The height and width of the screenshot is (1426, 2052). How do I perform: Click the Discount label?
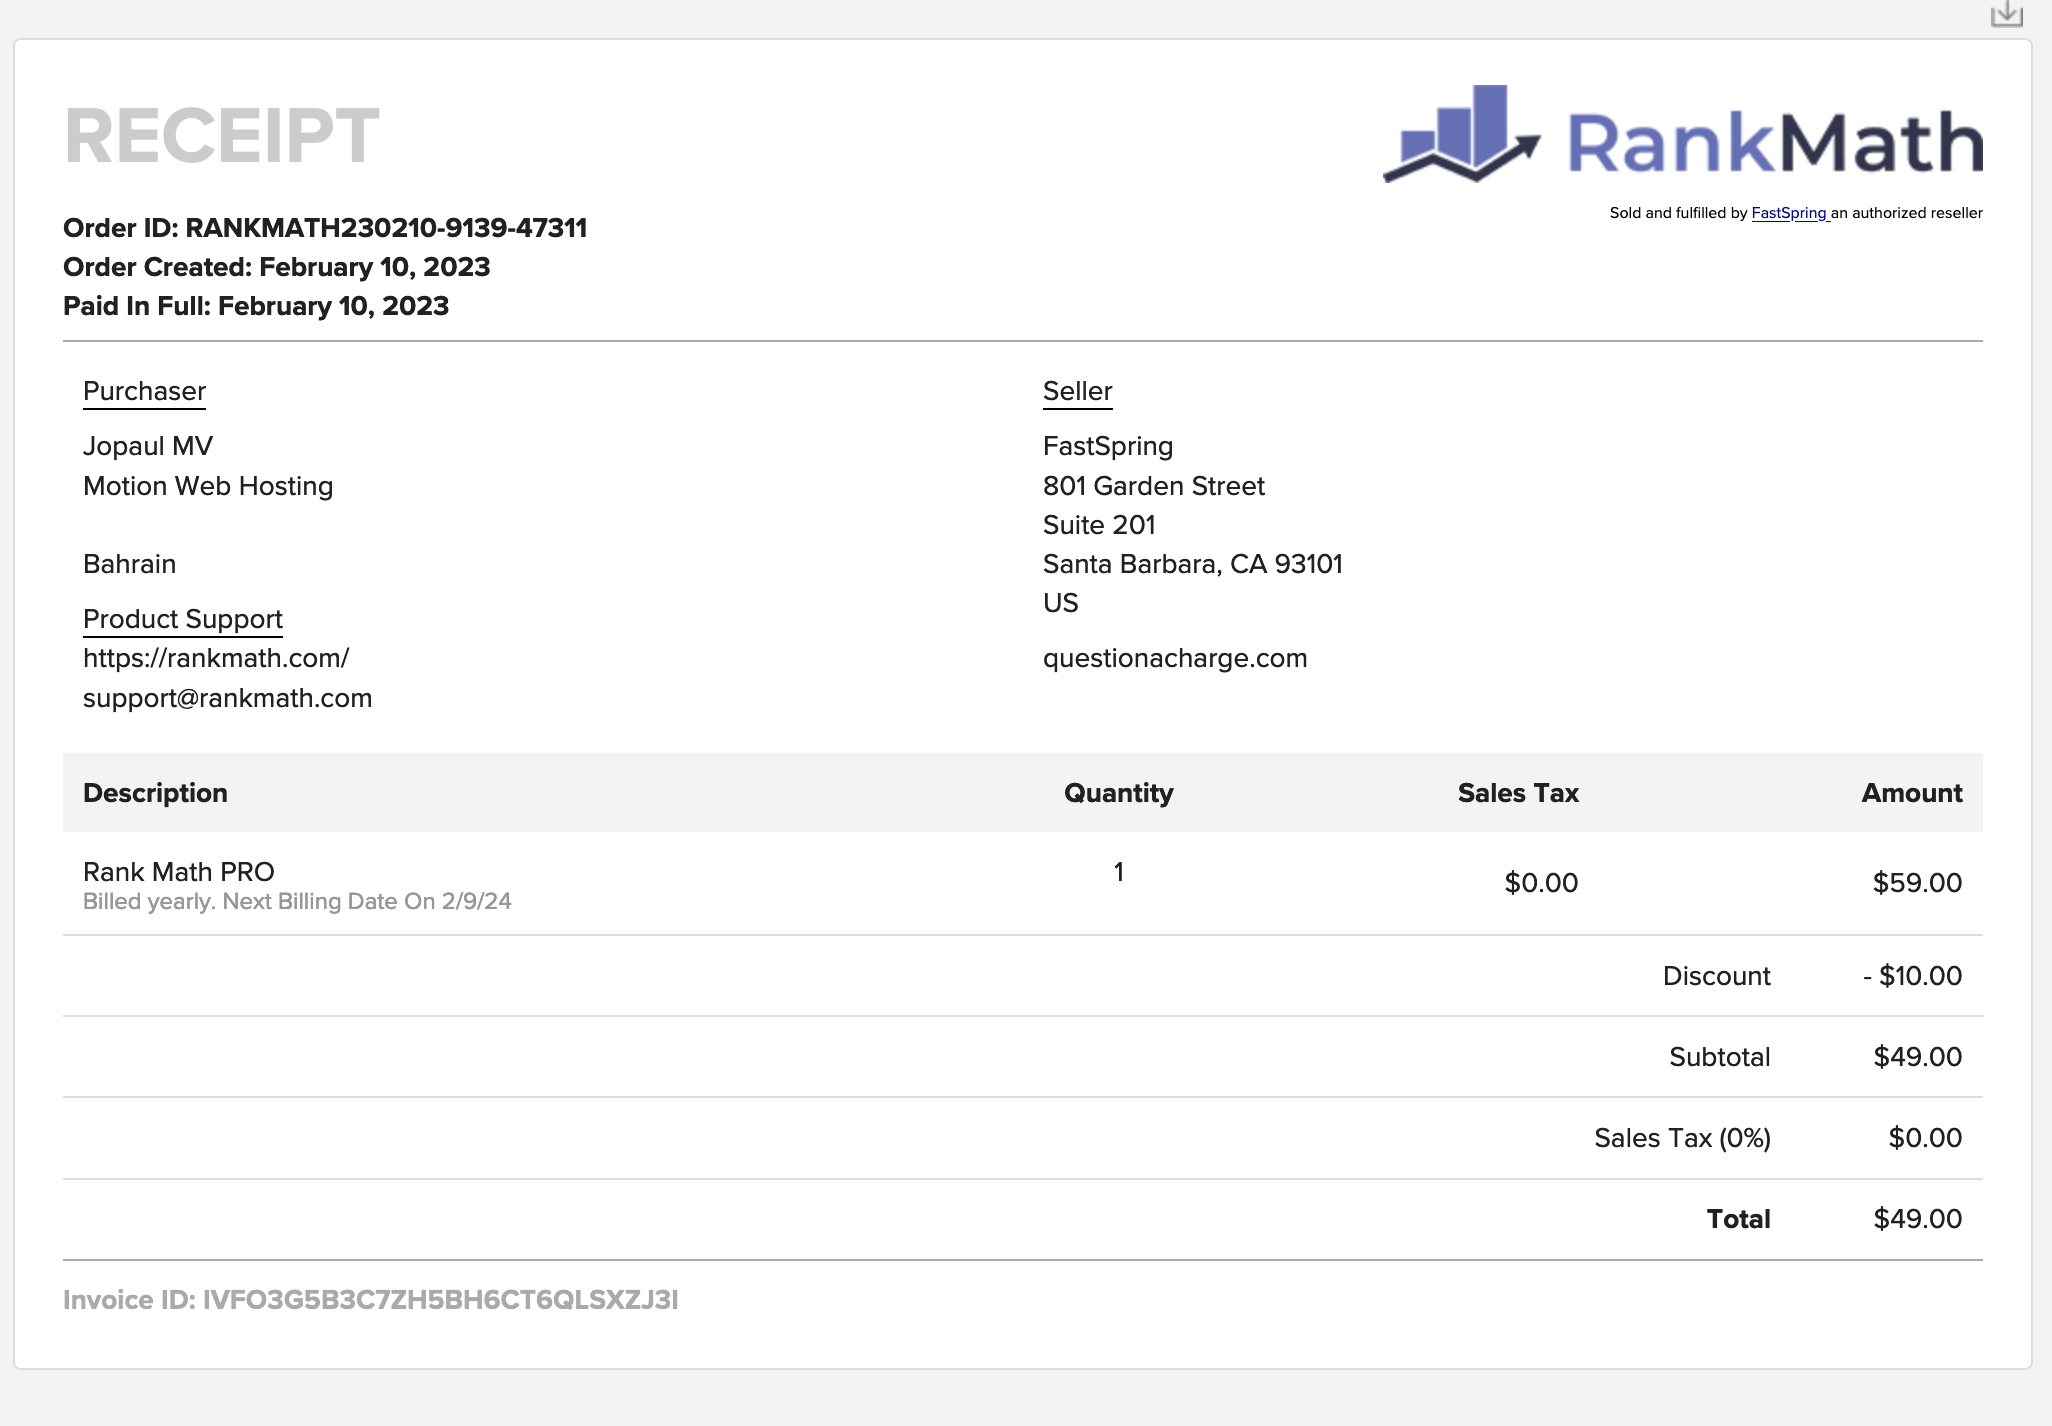(1717, 976)
